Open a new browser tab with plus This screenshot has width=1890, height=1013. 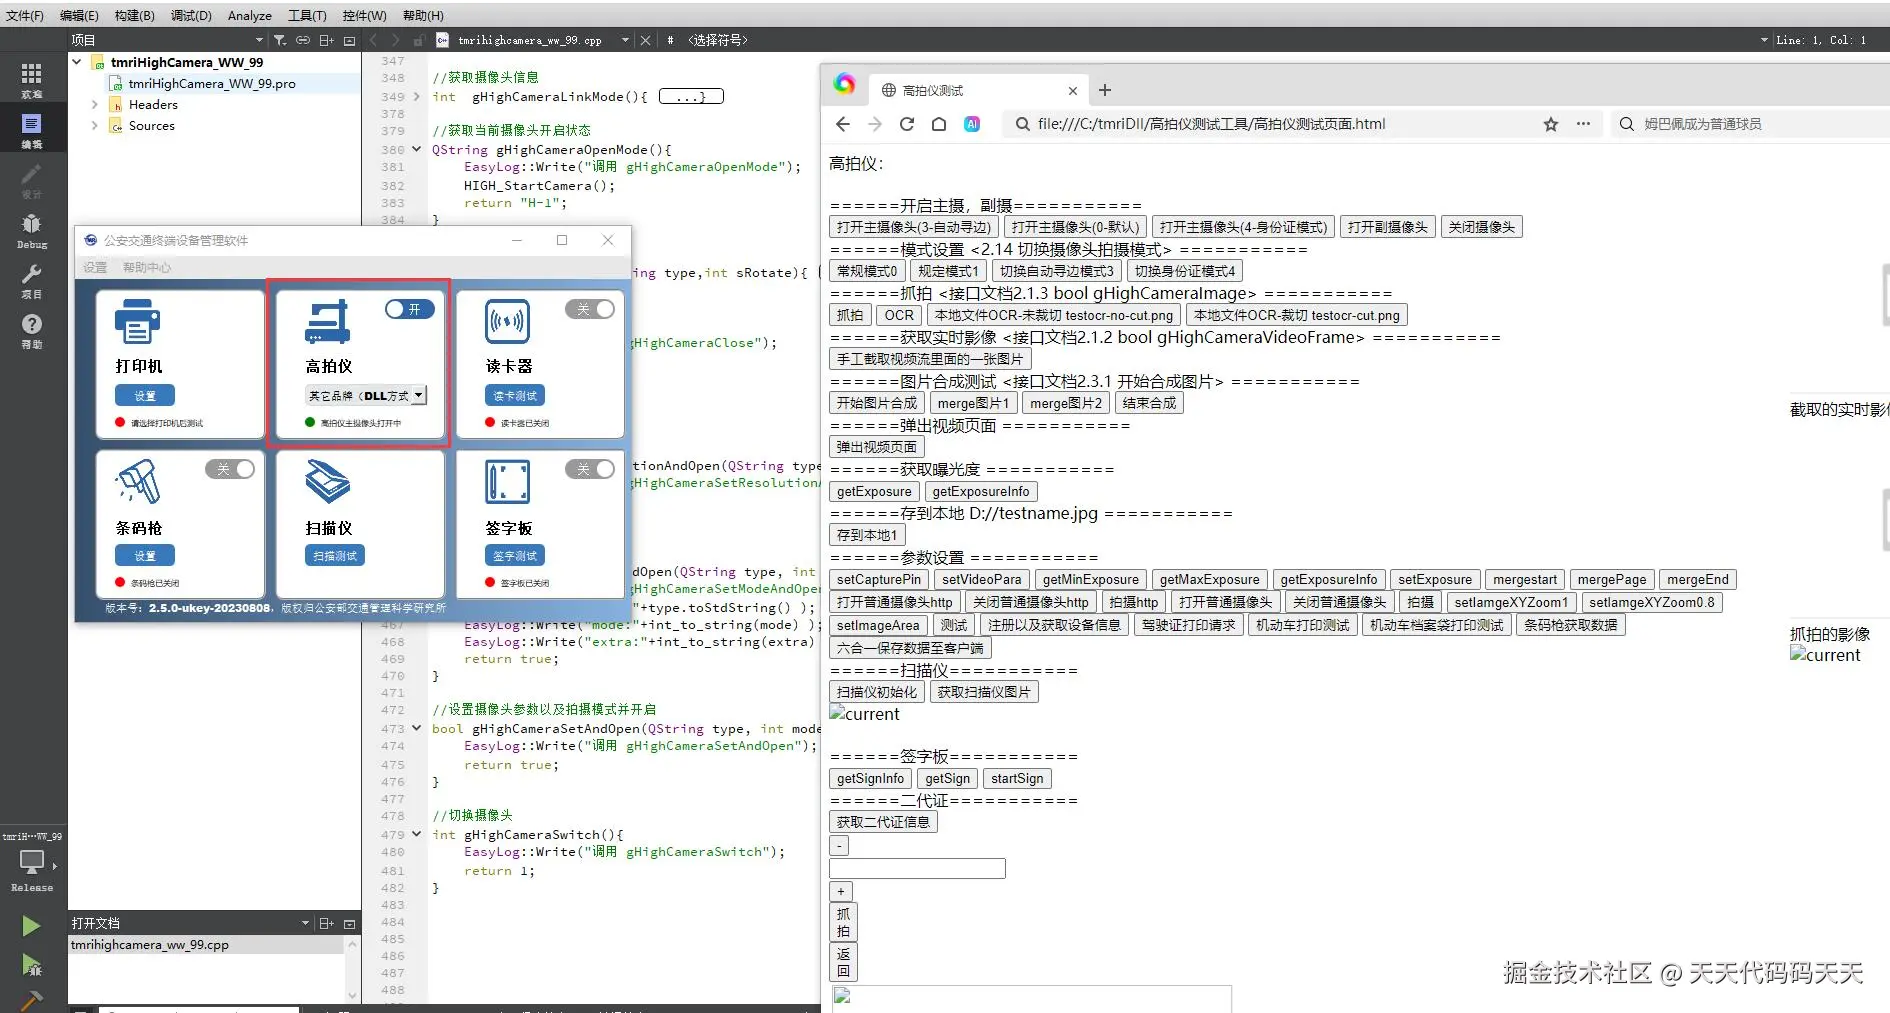click(x=1105, y=90)
